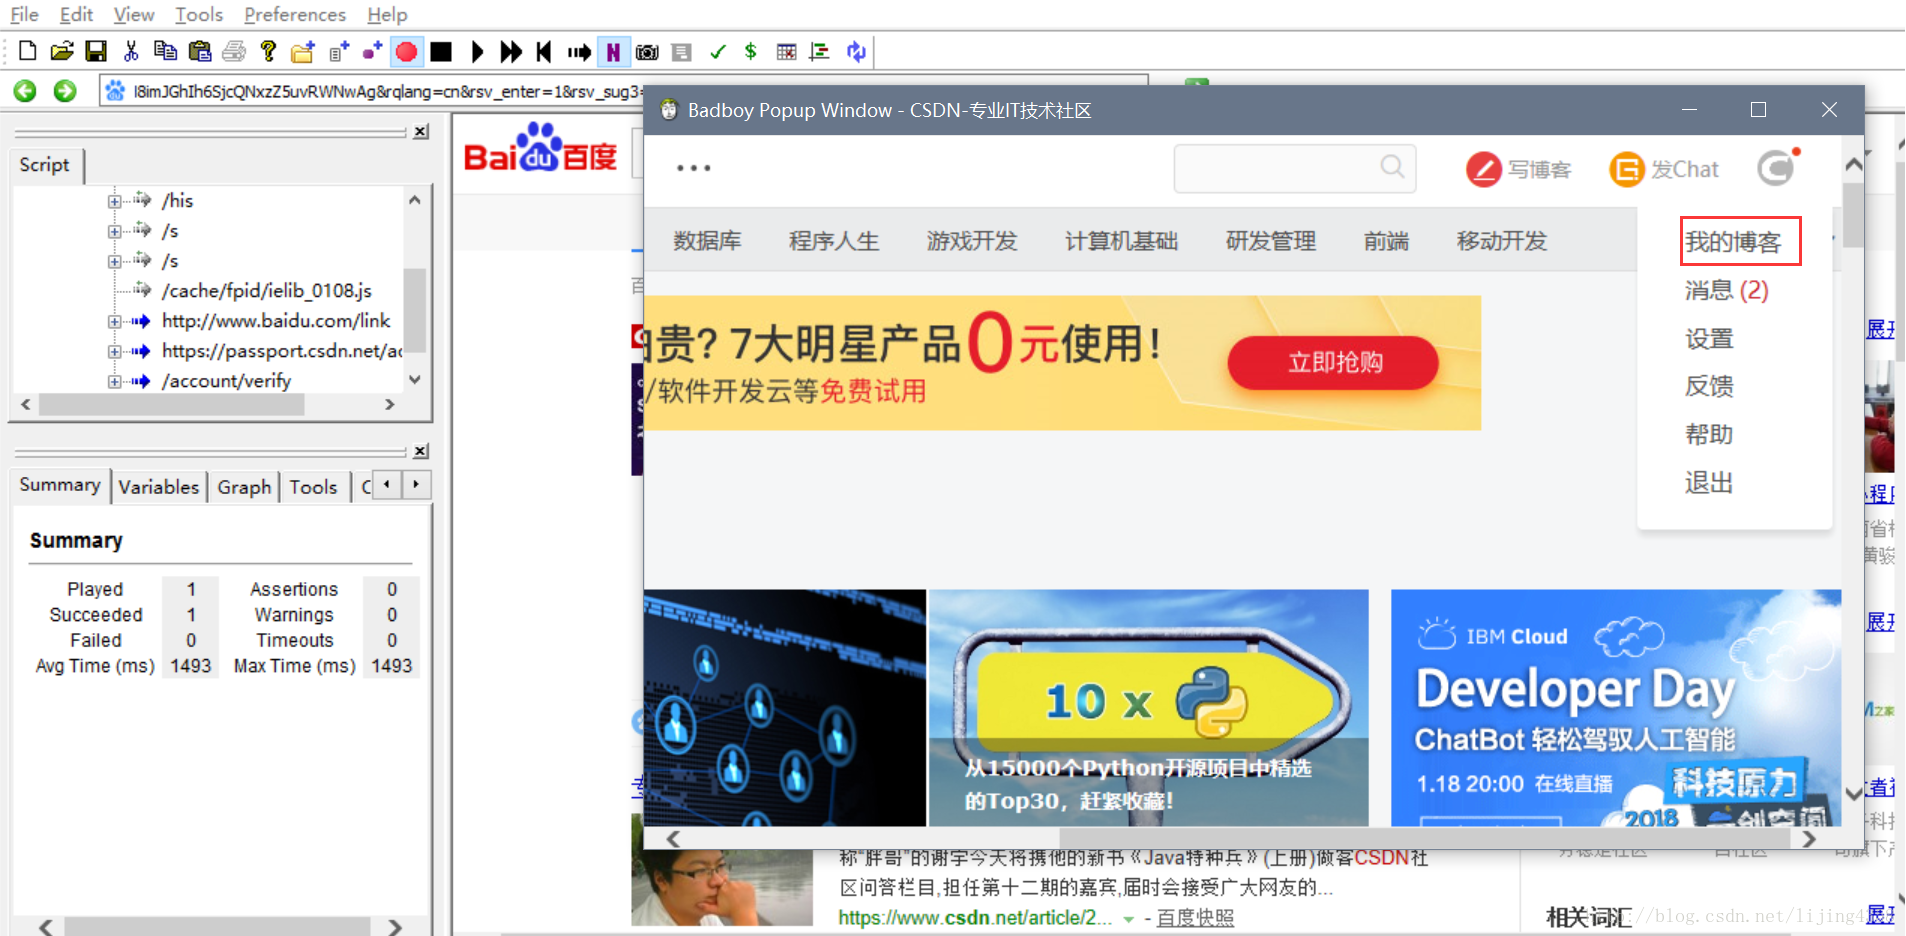Add new suite with folder-plus icon
This screenshot has width=1906, height=936.
pyautogui.click(x=303, y=51)
